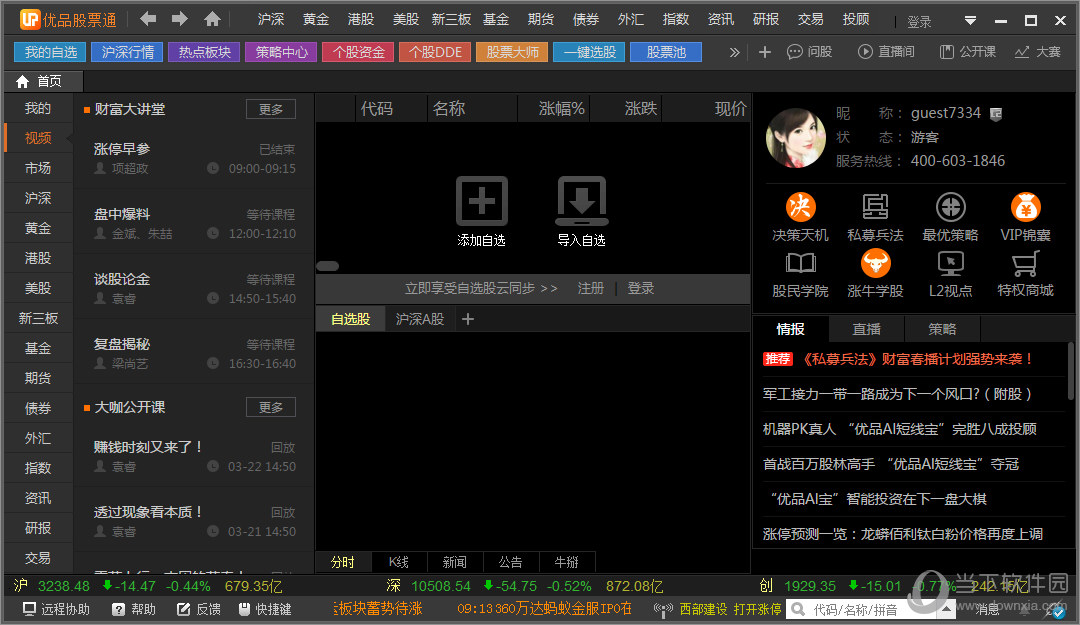This screenshot has width=1080, height=625.
Task: Select 研报 in left sidebar
Action: pyautogui.click(x=38, y=528)
